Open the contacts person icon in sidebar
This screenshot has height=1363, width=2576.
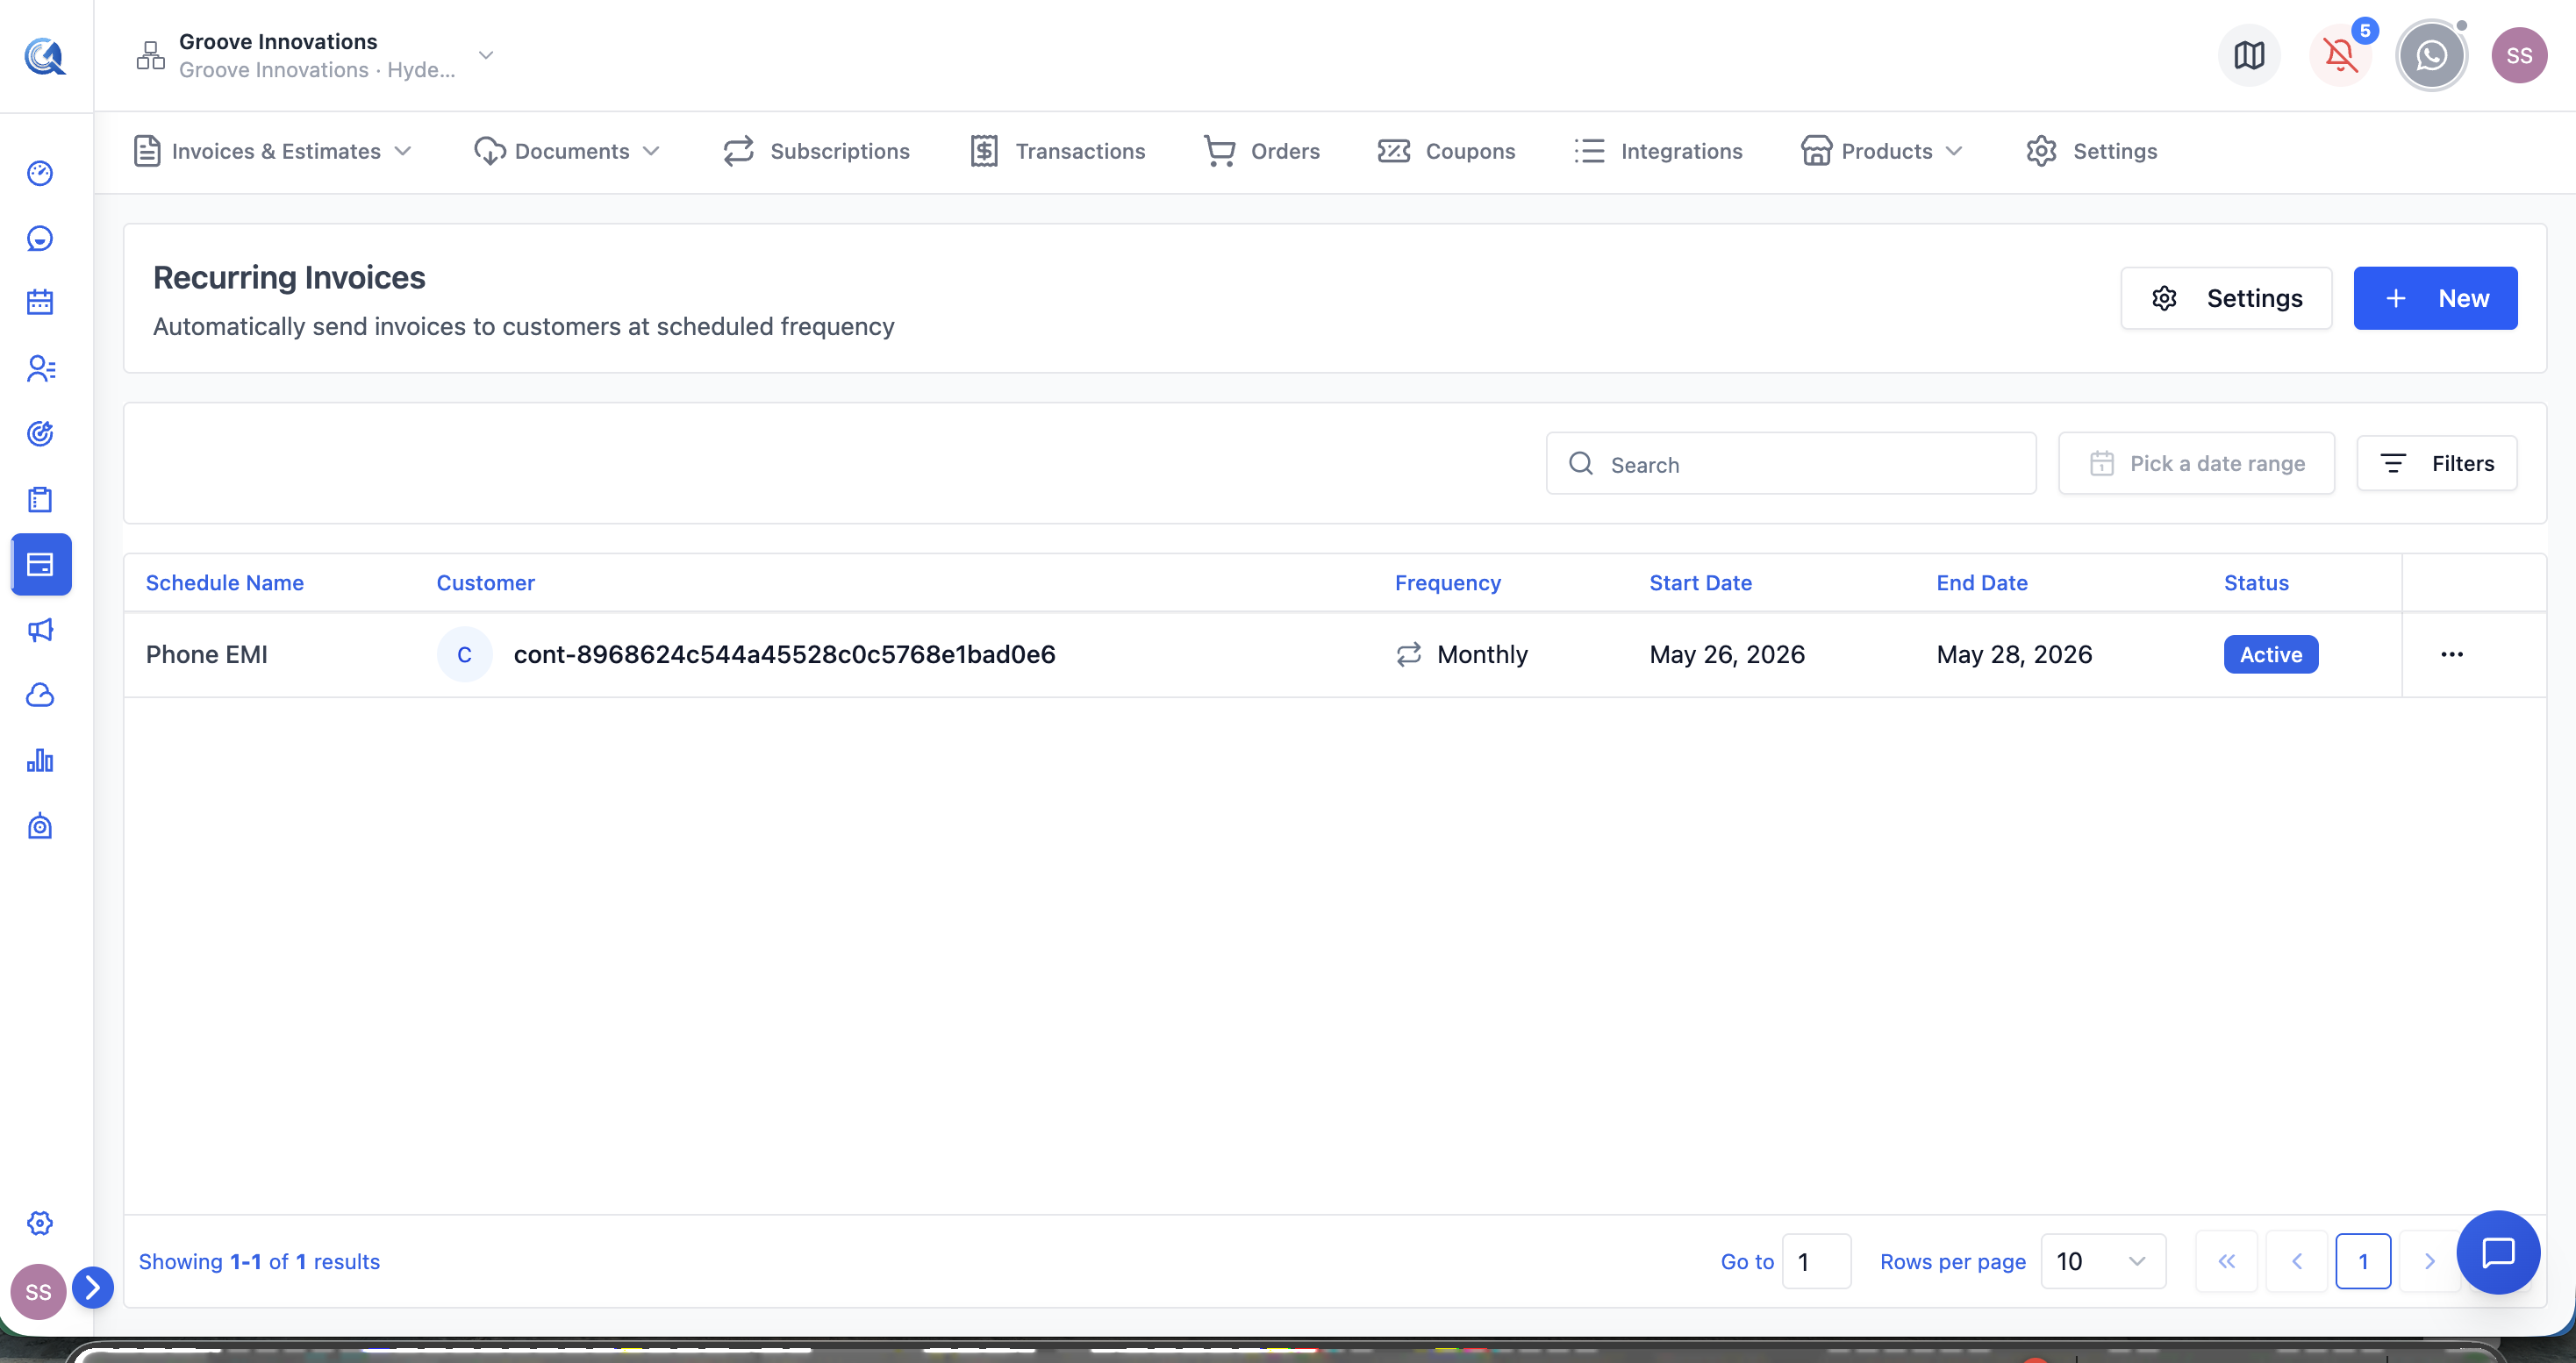pos(40,368)
